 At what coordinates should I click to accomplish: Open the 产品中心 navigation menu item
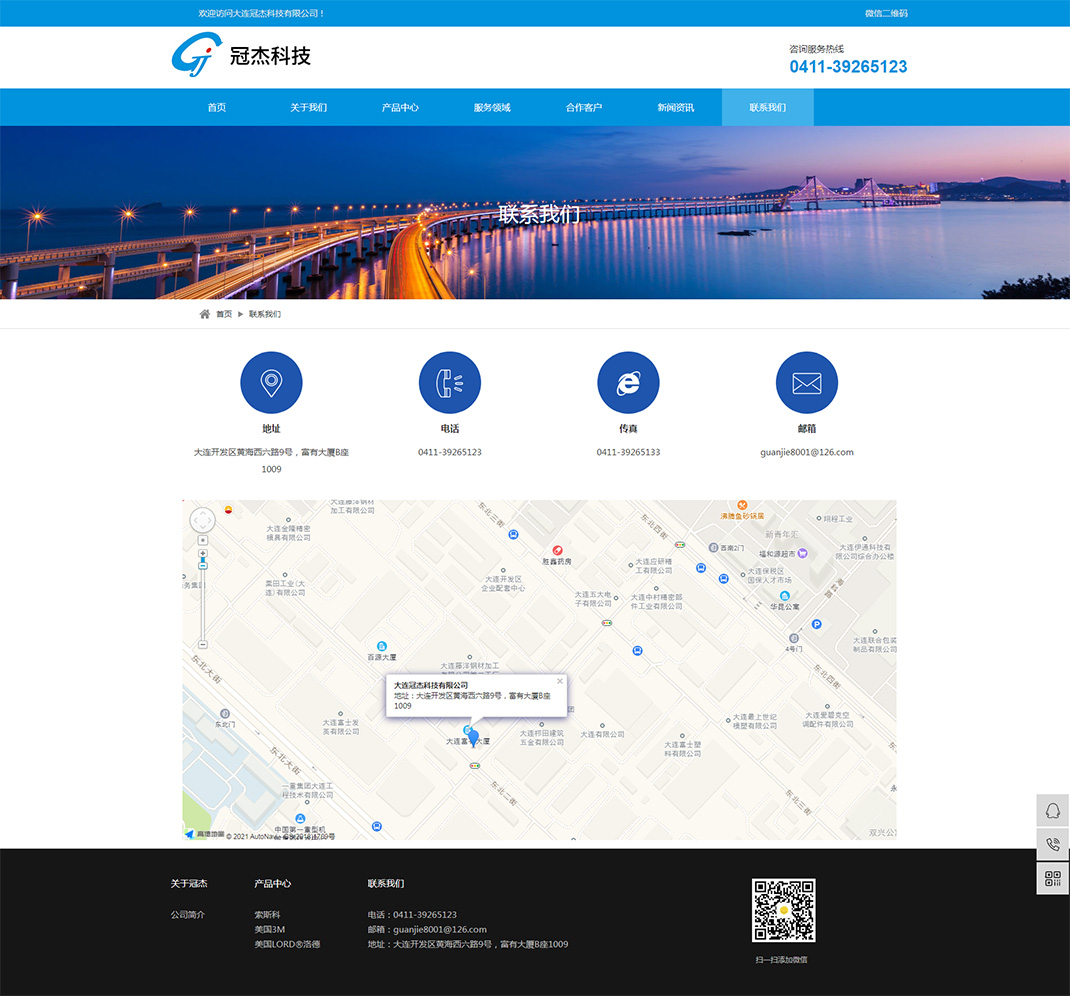click(400, 107)
